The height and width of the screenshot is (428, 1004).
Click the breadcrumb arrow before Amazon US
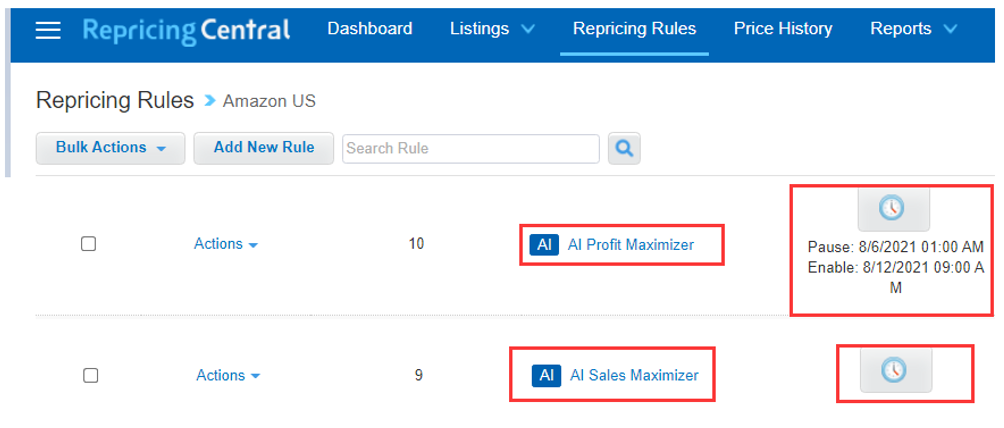pyautogui.click(x=209, y=101)
